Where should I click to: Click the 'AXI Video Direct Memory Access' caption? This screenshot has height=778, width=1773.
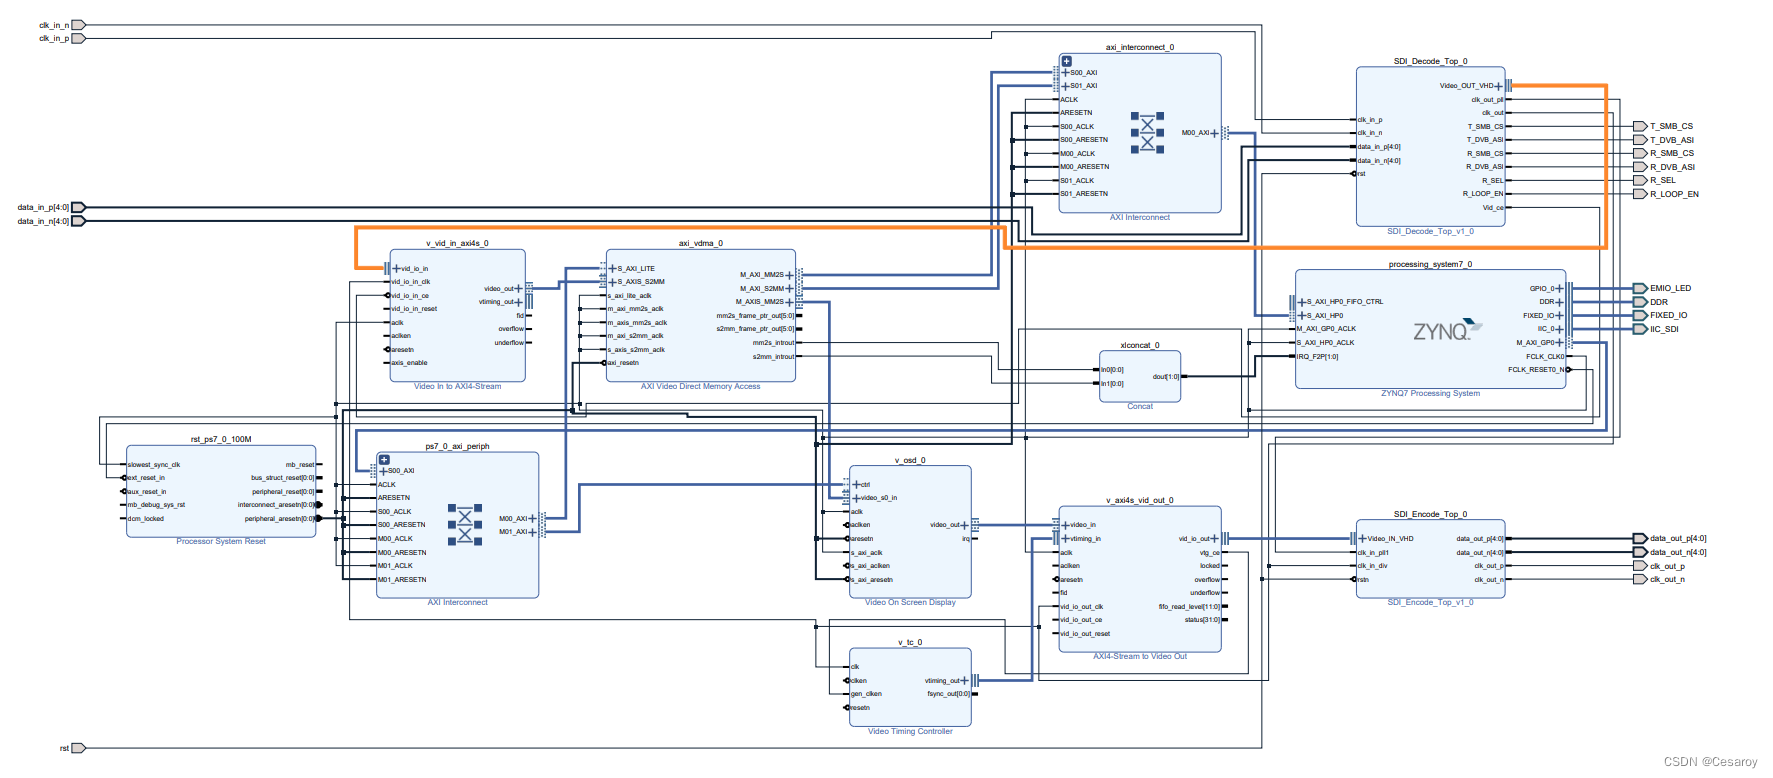pyautogui.click(x=700, y=386)
